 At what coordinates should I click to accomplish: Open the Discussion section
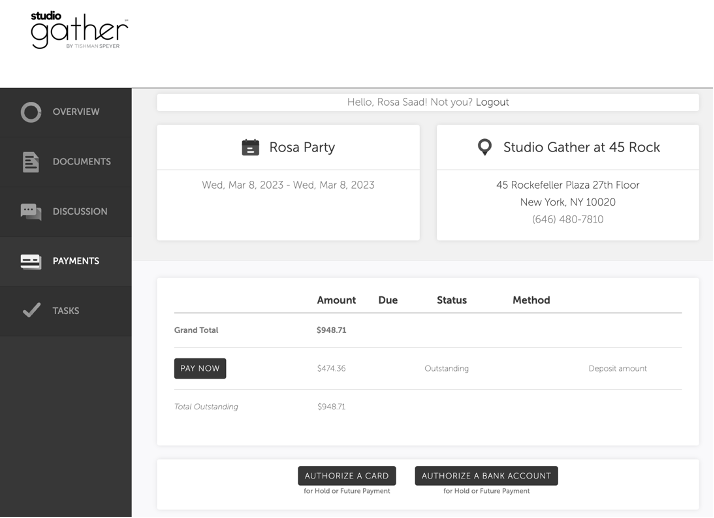(79, 211)
